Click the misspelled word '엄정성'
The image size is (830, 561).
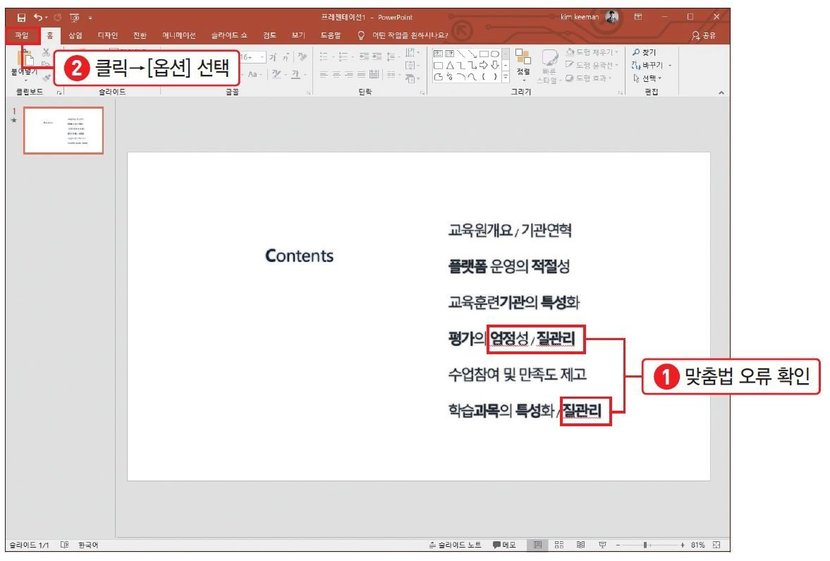tap(509, 338)
